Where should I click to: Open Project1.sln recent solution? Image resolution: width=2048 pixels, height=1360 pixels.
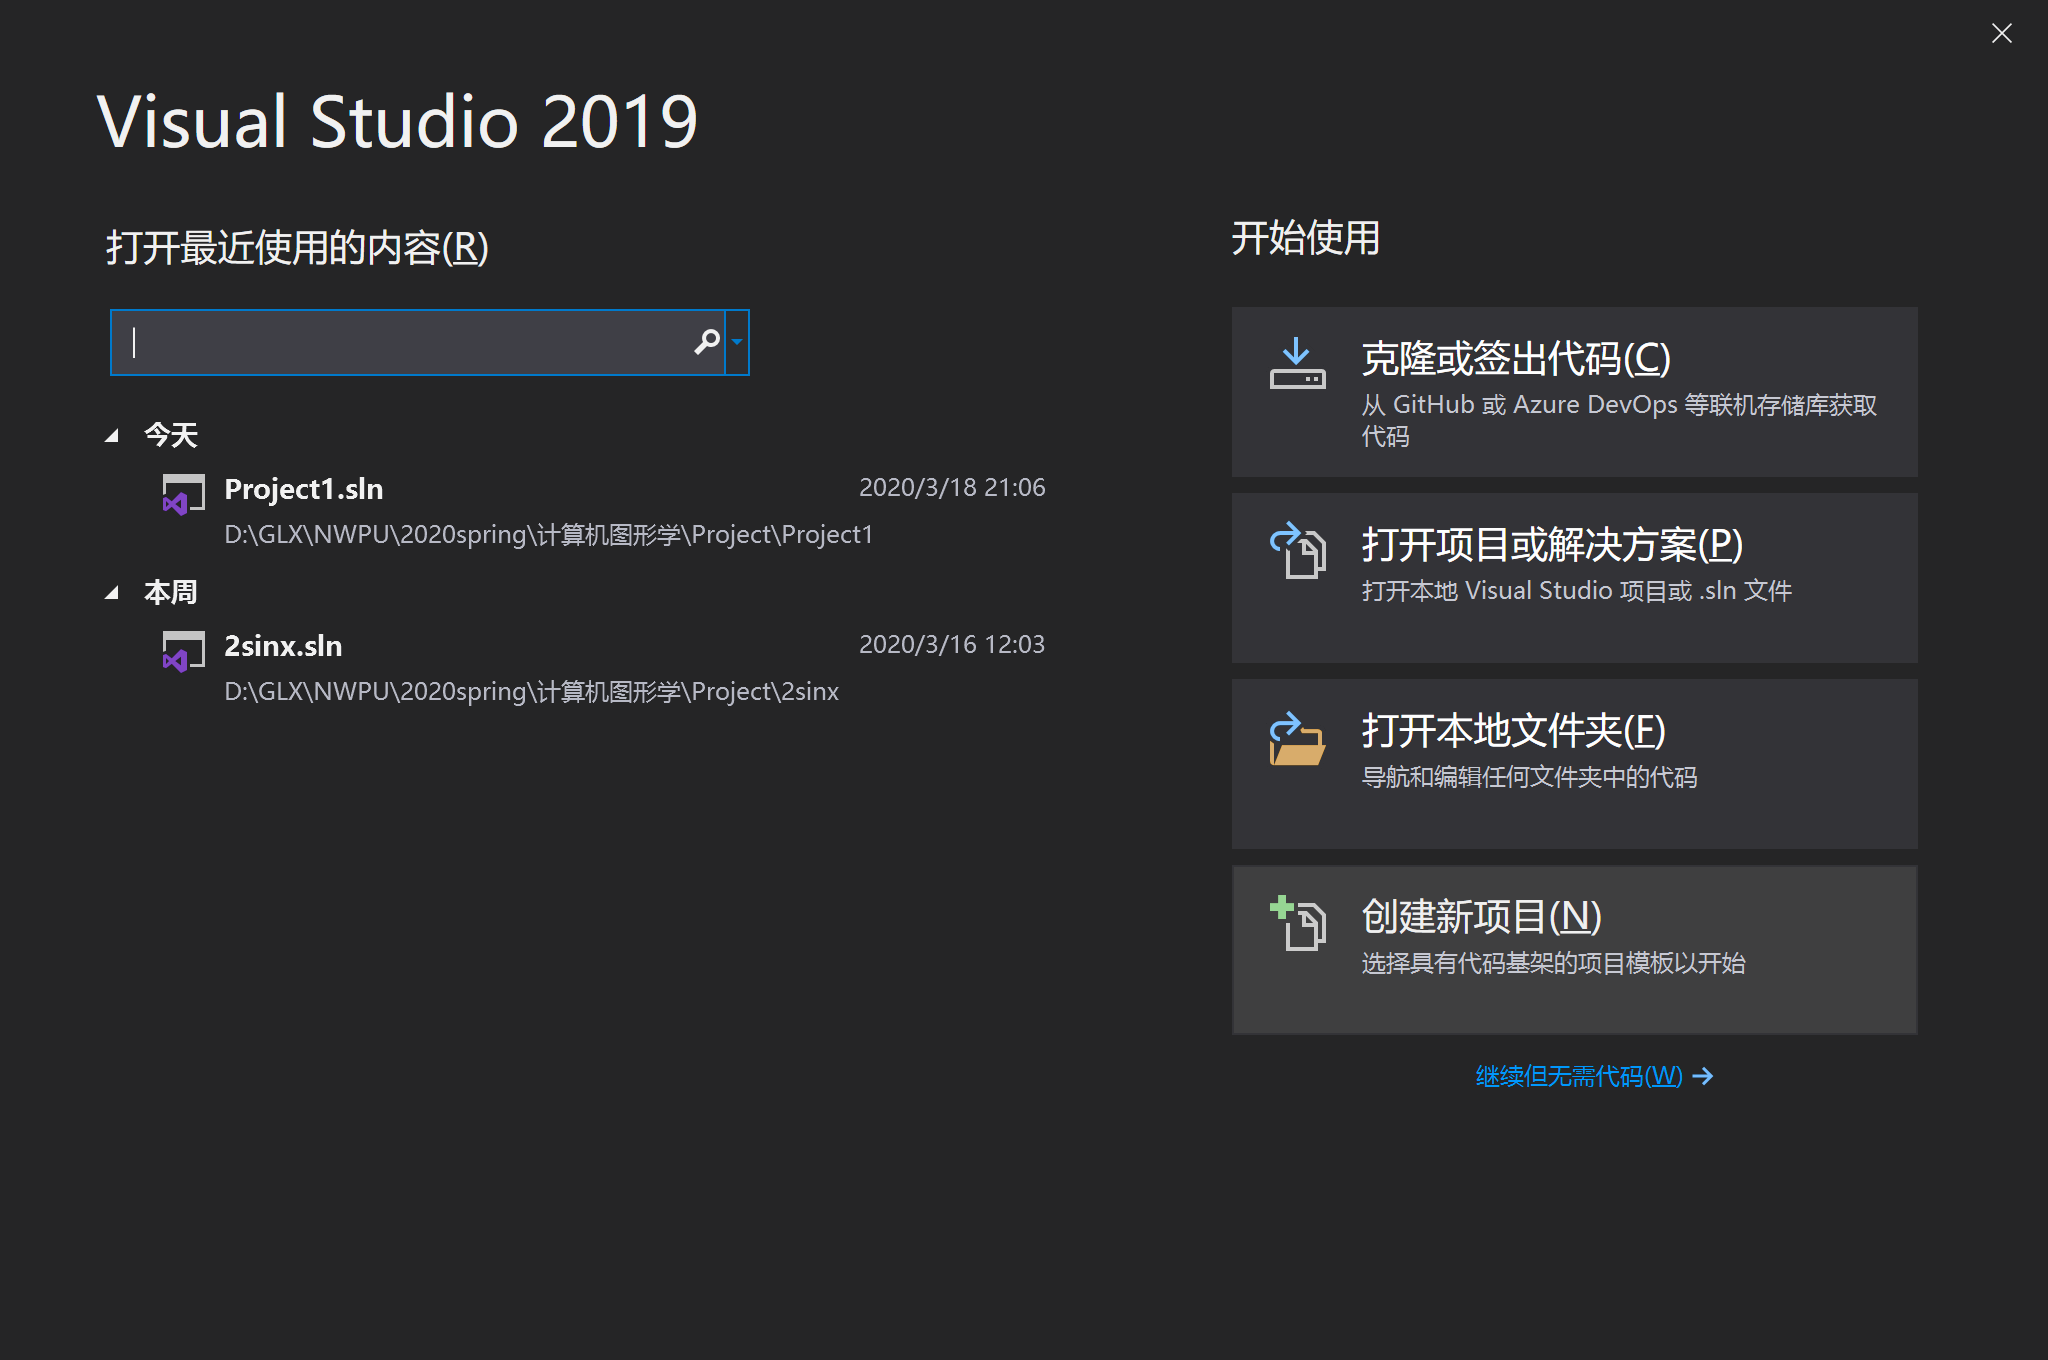coord(604,511)
